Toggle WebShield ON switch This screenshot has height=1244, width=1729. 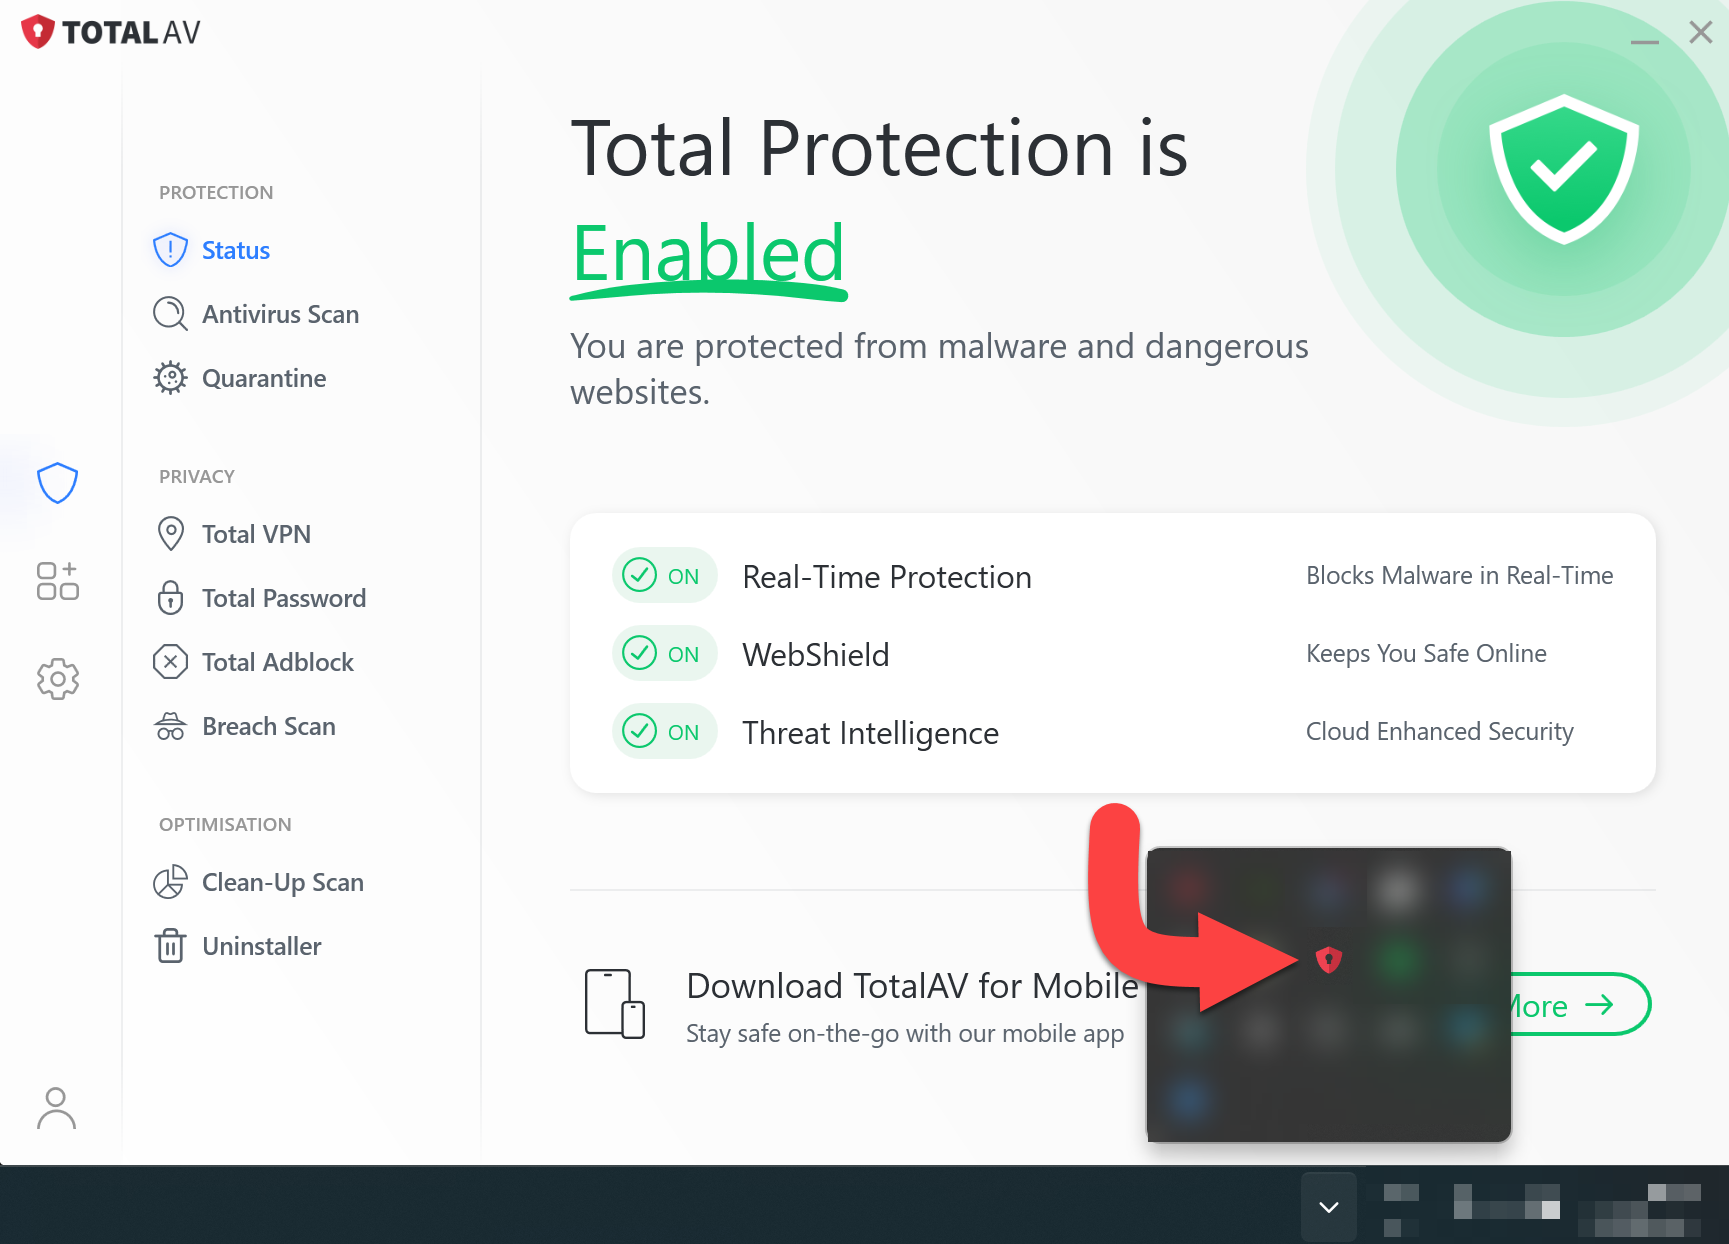pyautogui.click(x=664, y=654)
